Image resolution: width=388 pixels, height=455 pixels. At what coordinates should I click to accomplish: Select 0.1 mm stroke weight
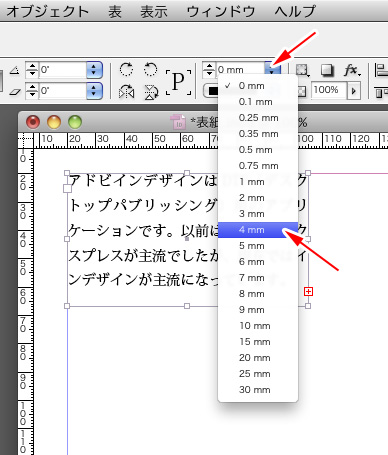click(258, 102)
